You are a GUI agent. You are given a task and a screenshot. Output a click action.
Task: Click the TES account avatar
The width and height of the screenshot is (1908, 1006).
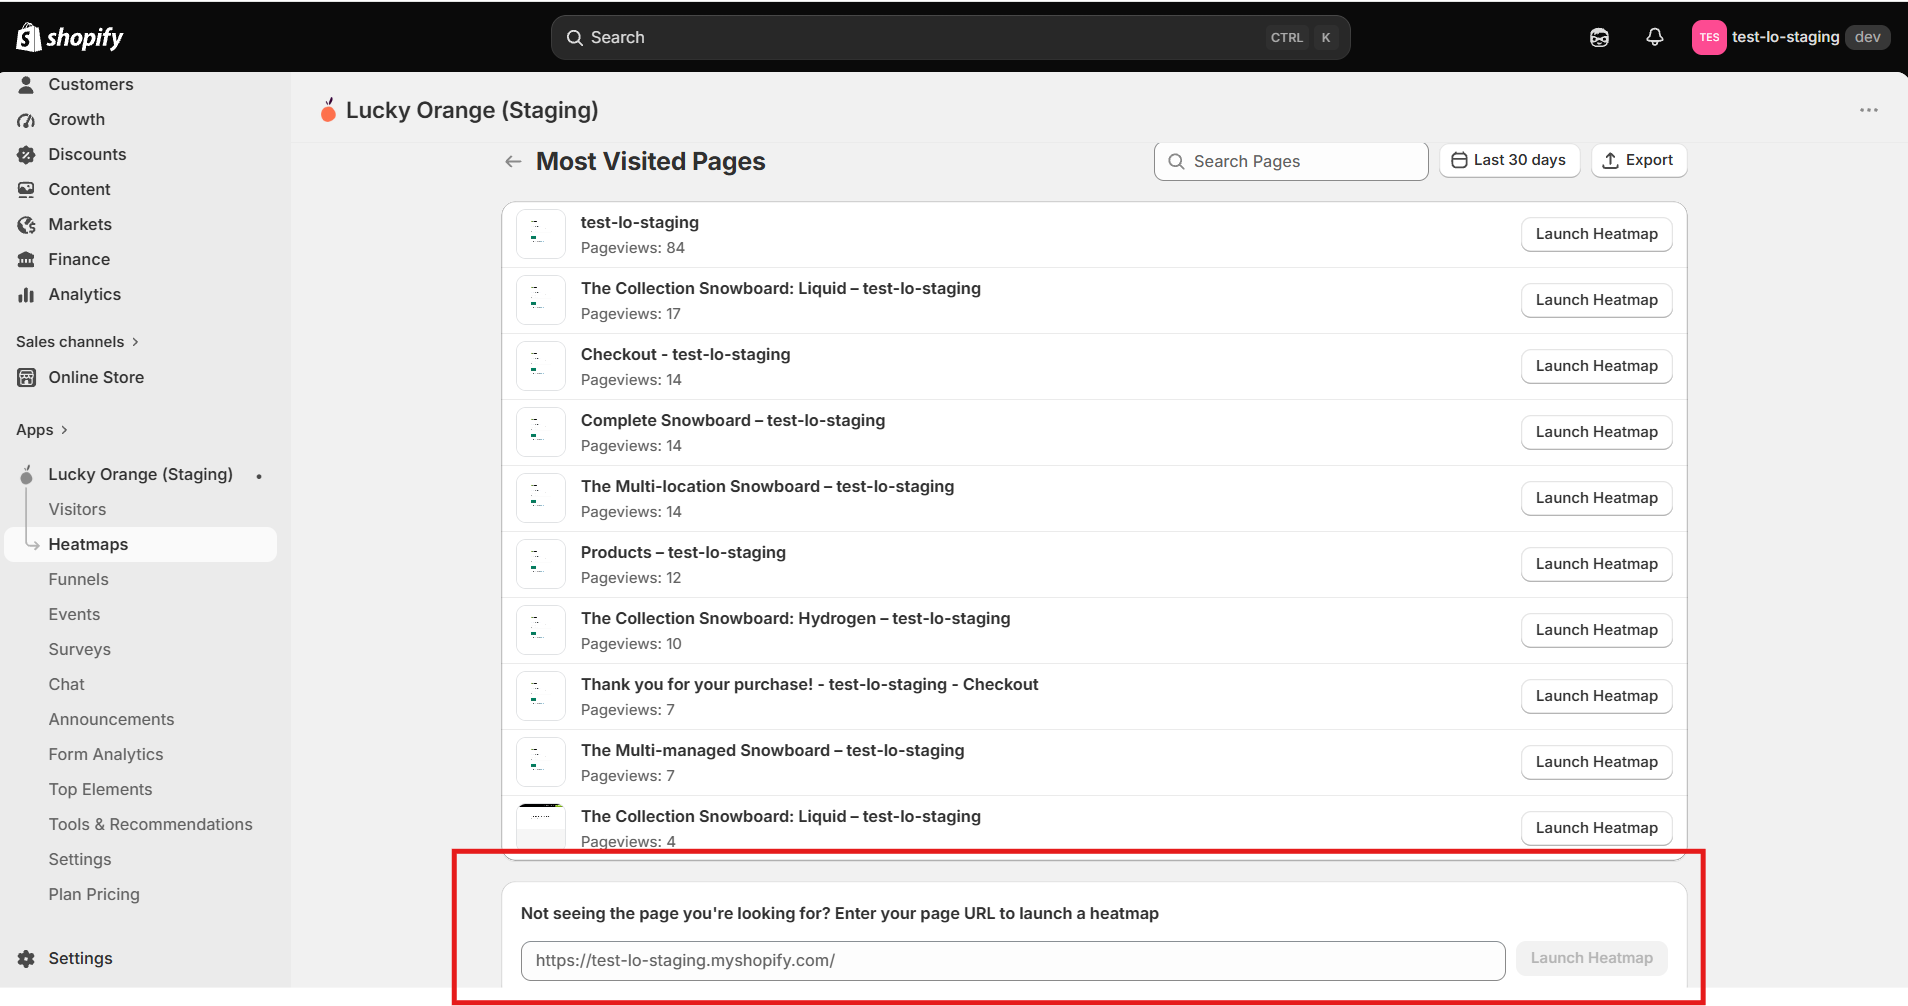pos(1709,37)
